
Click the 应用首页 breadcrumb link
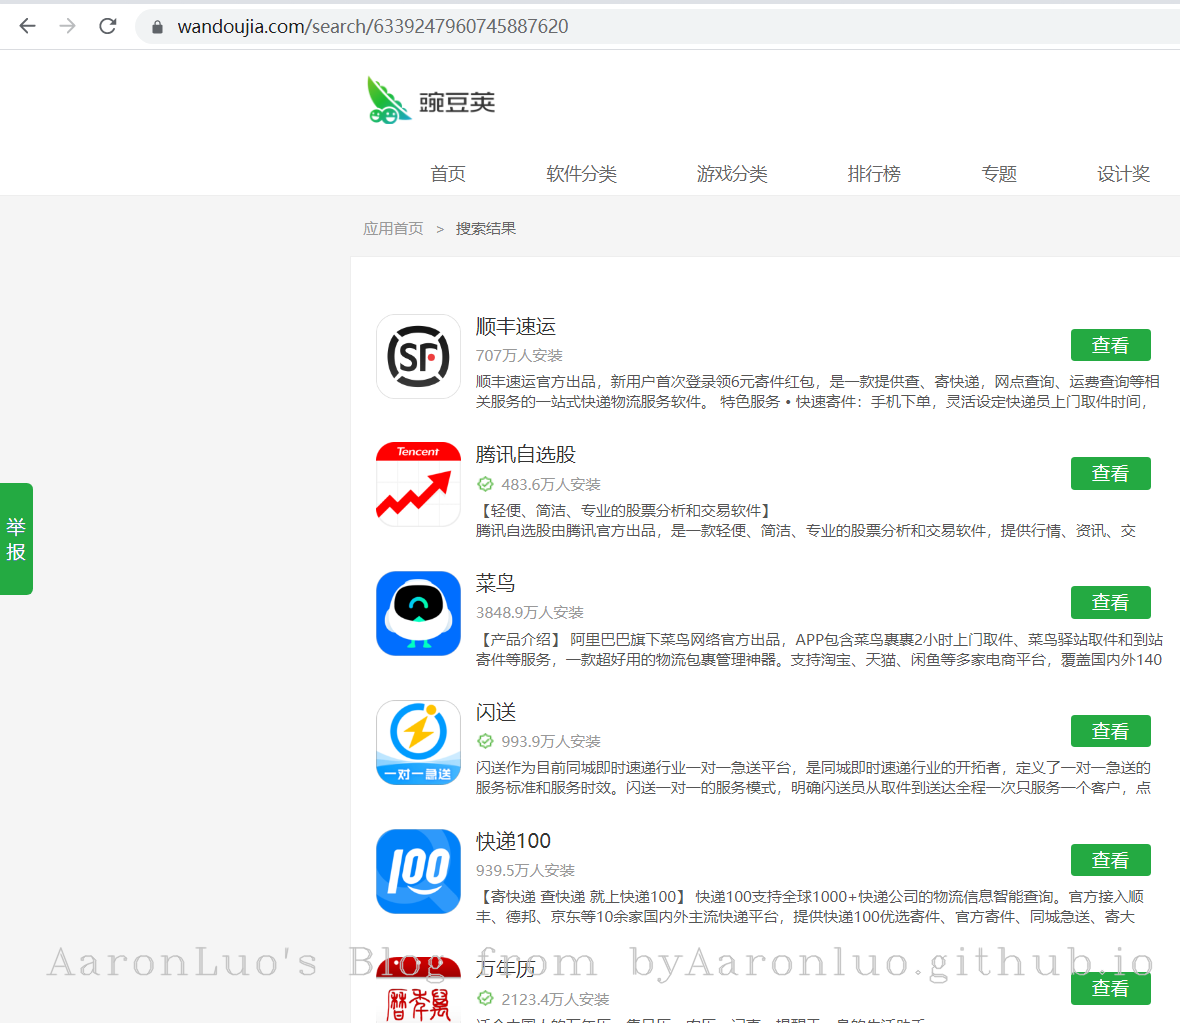(393, 229)
